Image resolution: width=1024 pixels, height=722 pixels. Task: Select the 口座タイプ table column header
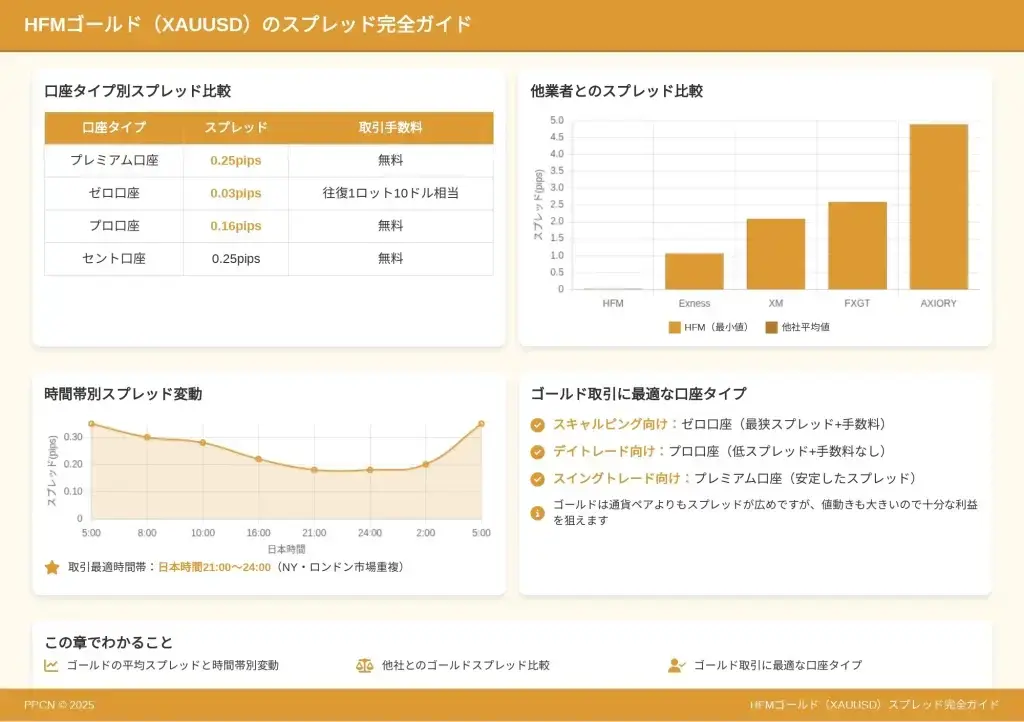[x=114, y=128]
